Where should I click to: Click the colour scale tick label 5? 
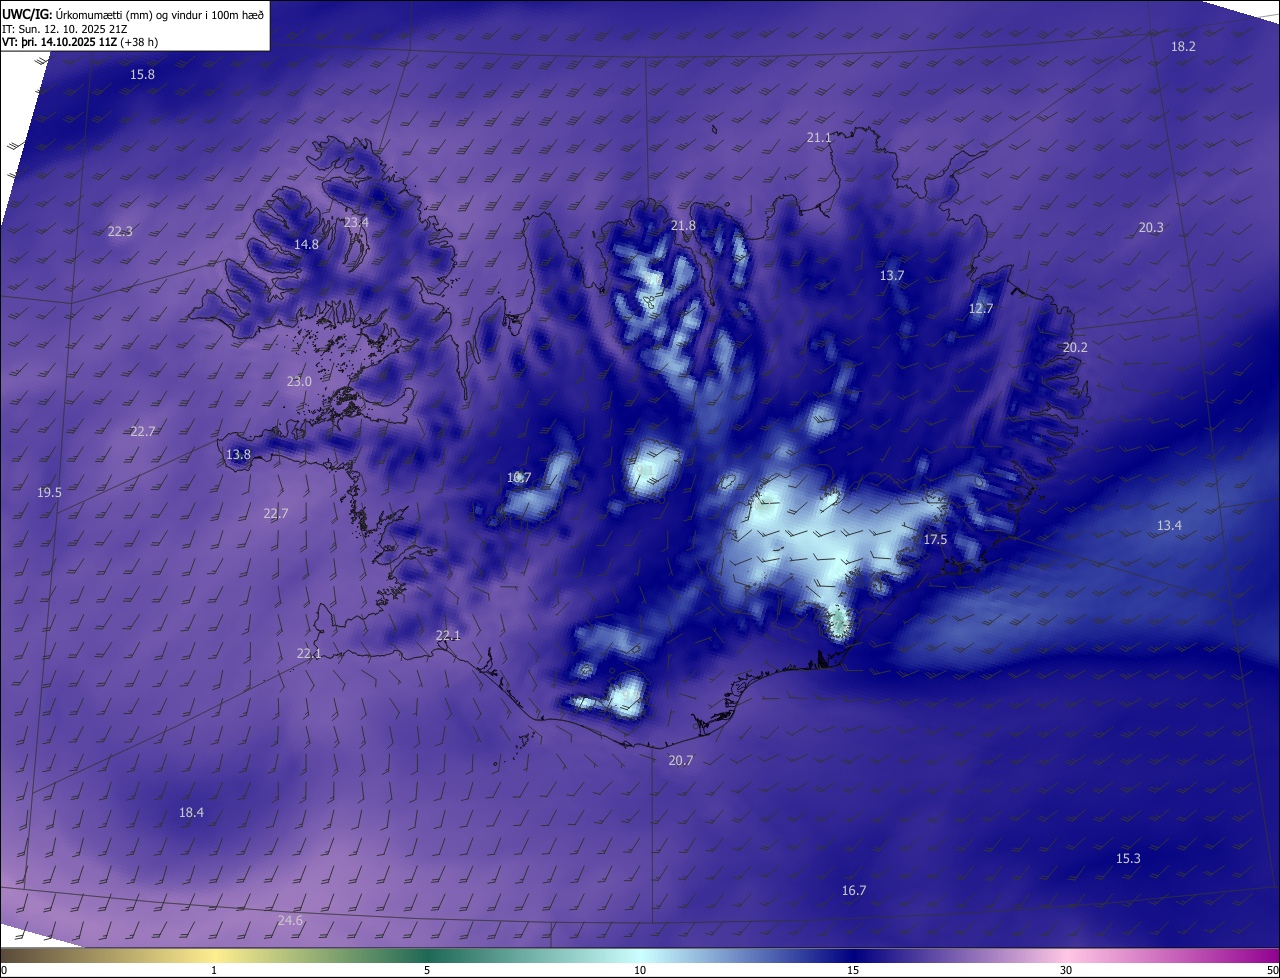[427, 971]
